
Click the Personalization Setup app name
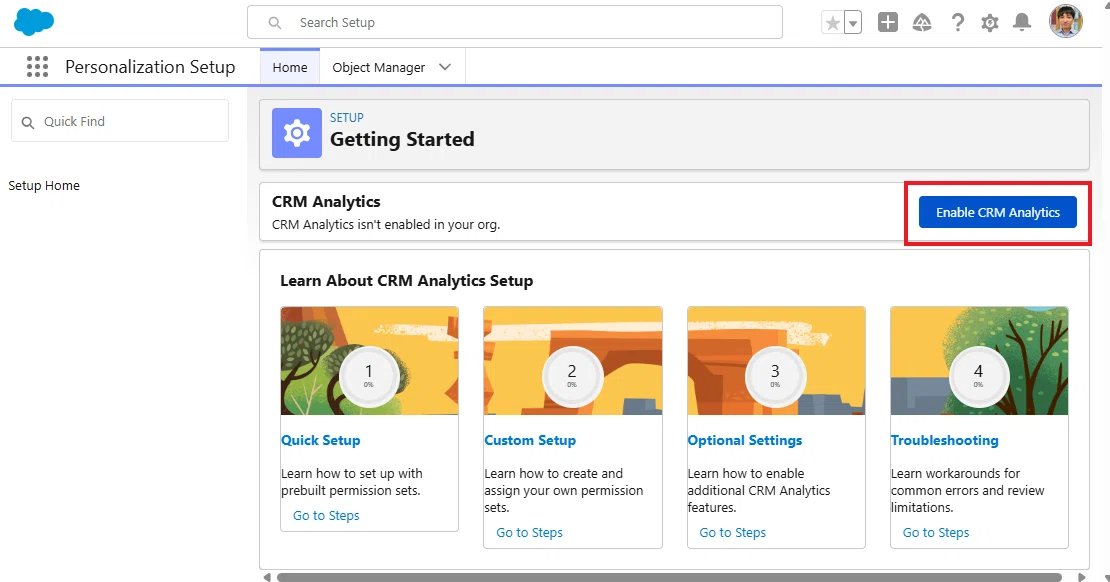150,67
